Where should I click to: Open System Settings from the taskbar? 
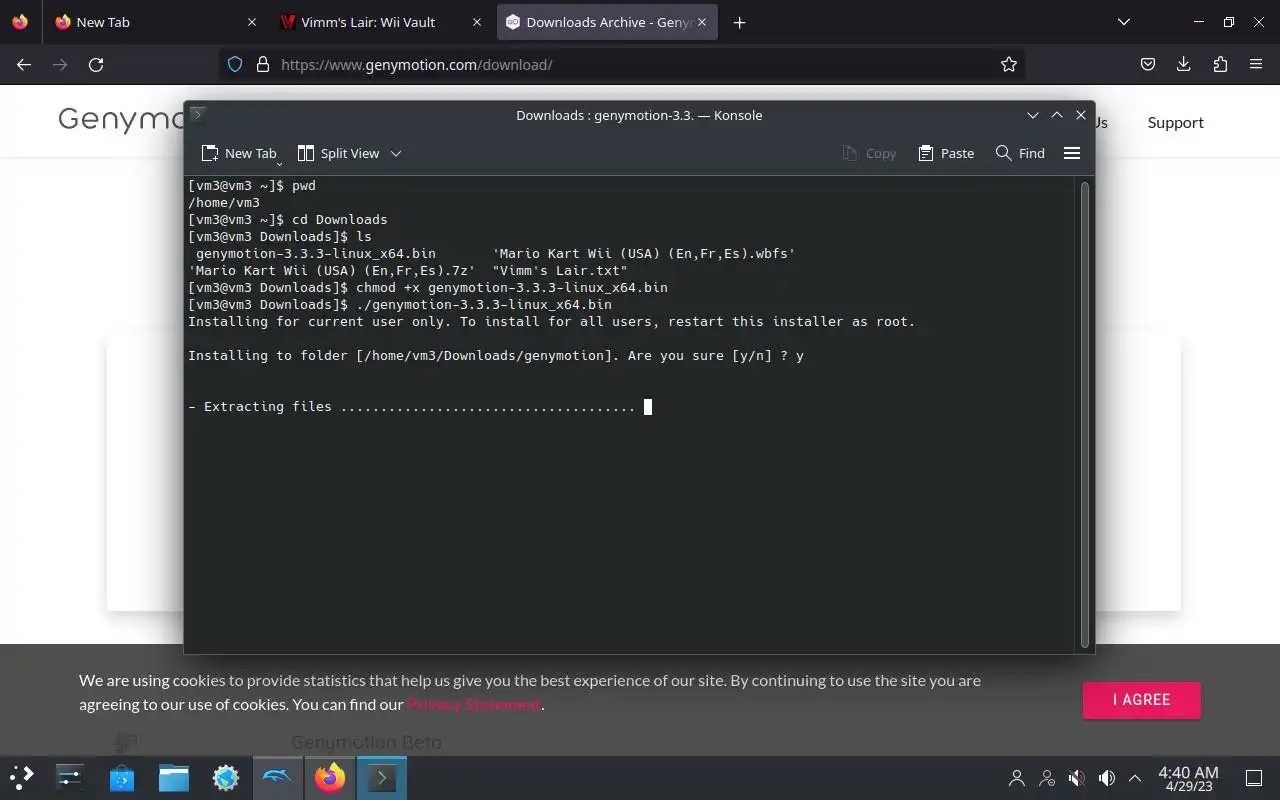click(70, 777)
